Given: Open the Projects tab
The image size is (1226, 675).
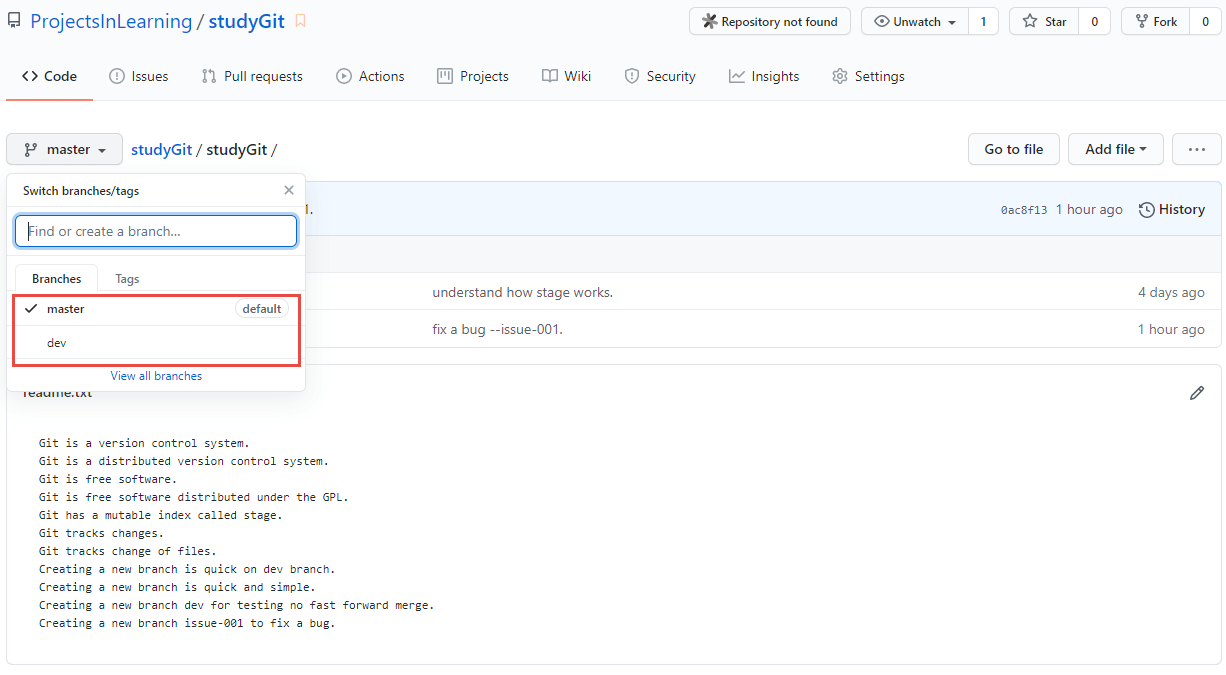Looking at the screenshot, I should 473,76.
